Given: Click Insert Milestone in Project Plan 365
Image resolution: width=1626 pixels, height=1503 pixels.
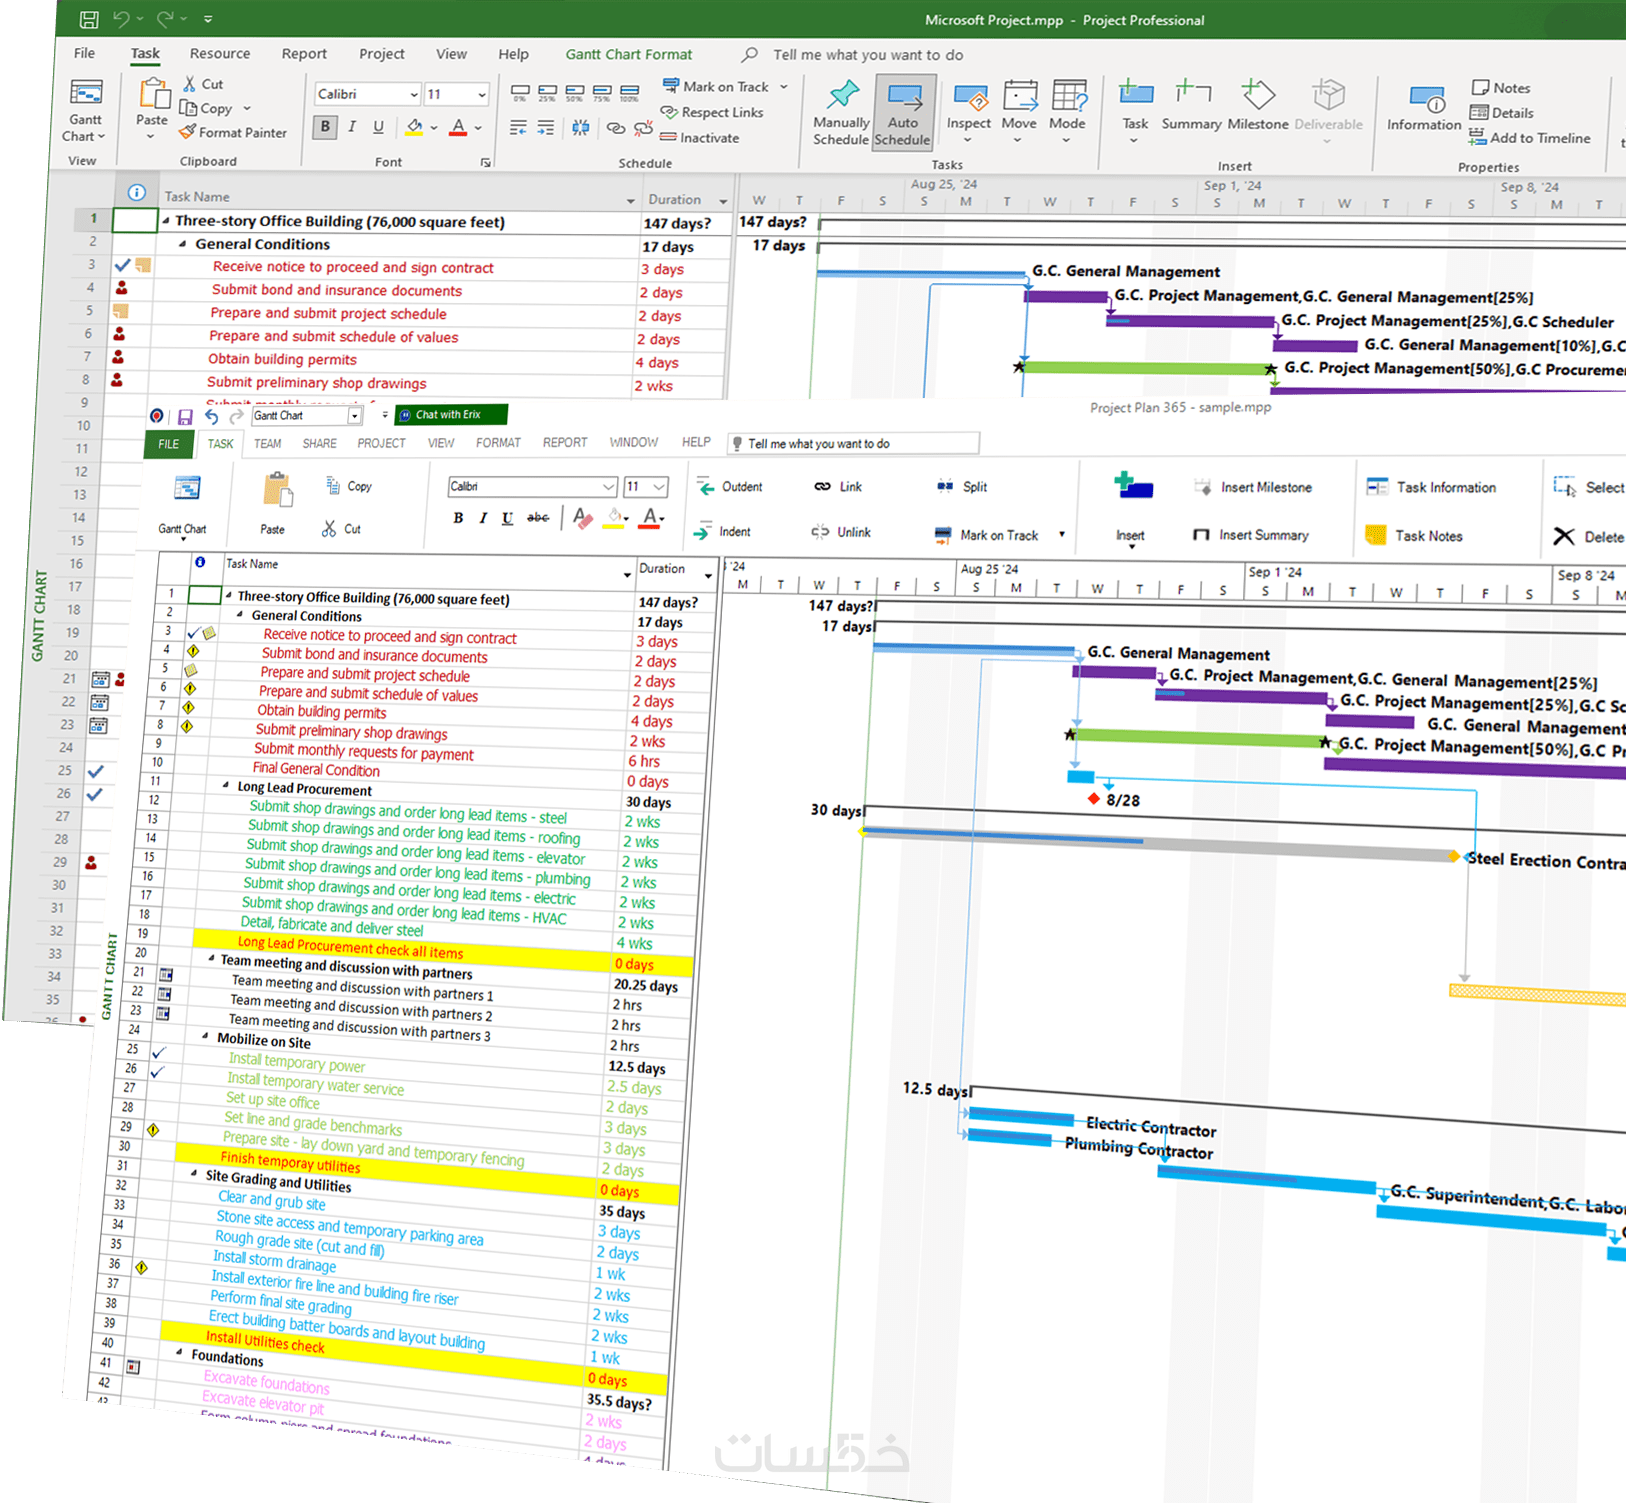Looking at the screenshot, I should click(1253, 487).
